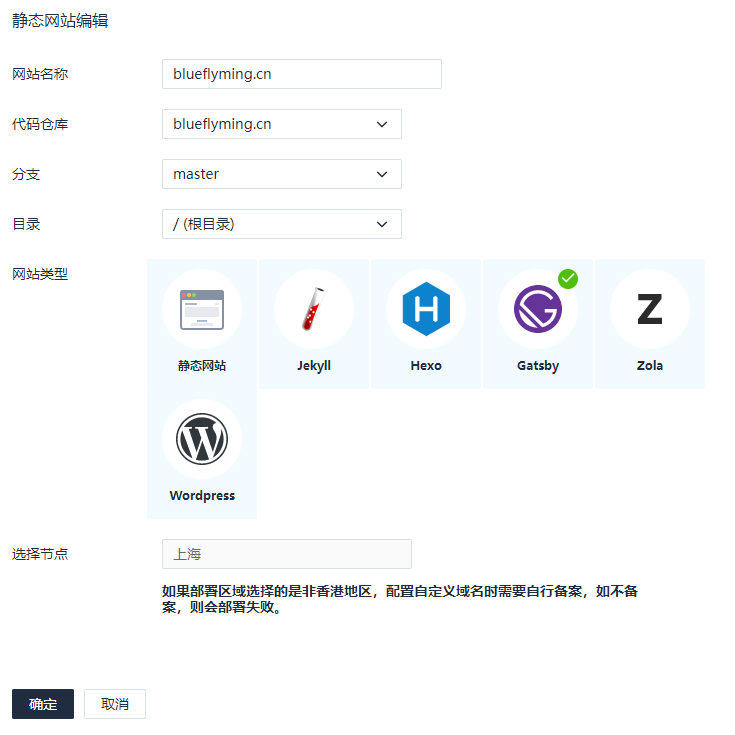This screenshot has height=735, width=735.
Task: Click the 网站名称 field label
Action: coord(40,74)
